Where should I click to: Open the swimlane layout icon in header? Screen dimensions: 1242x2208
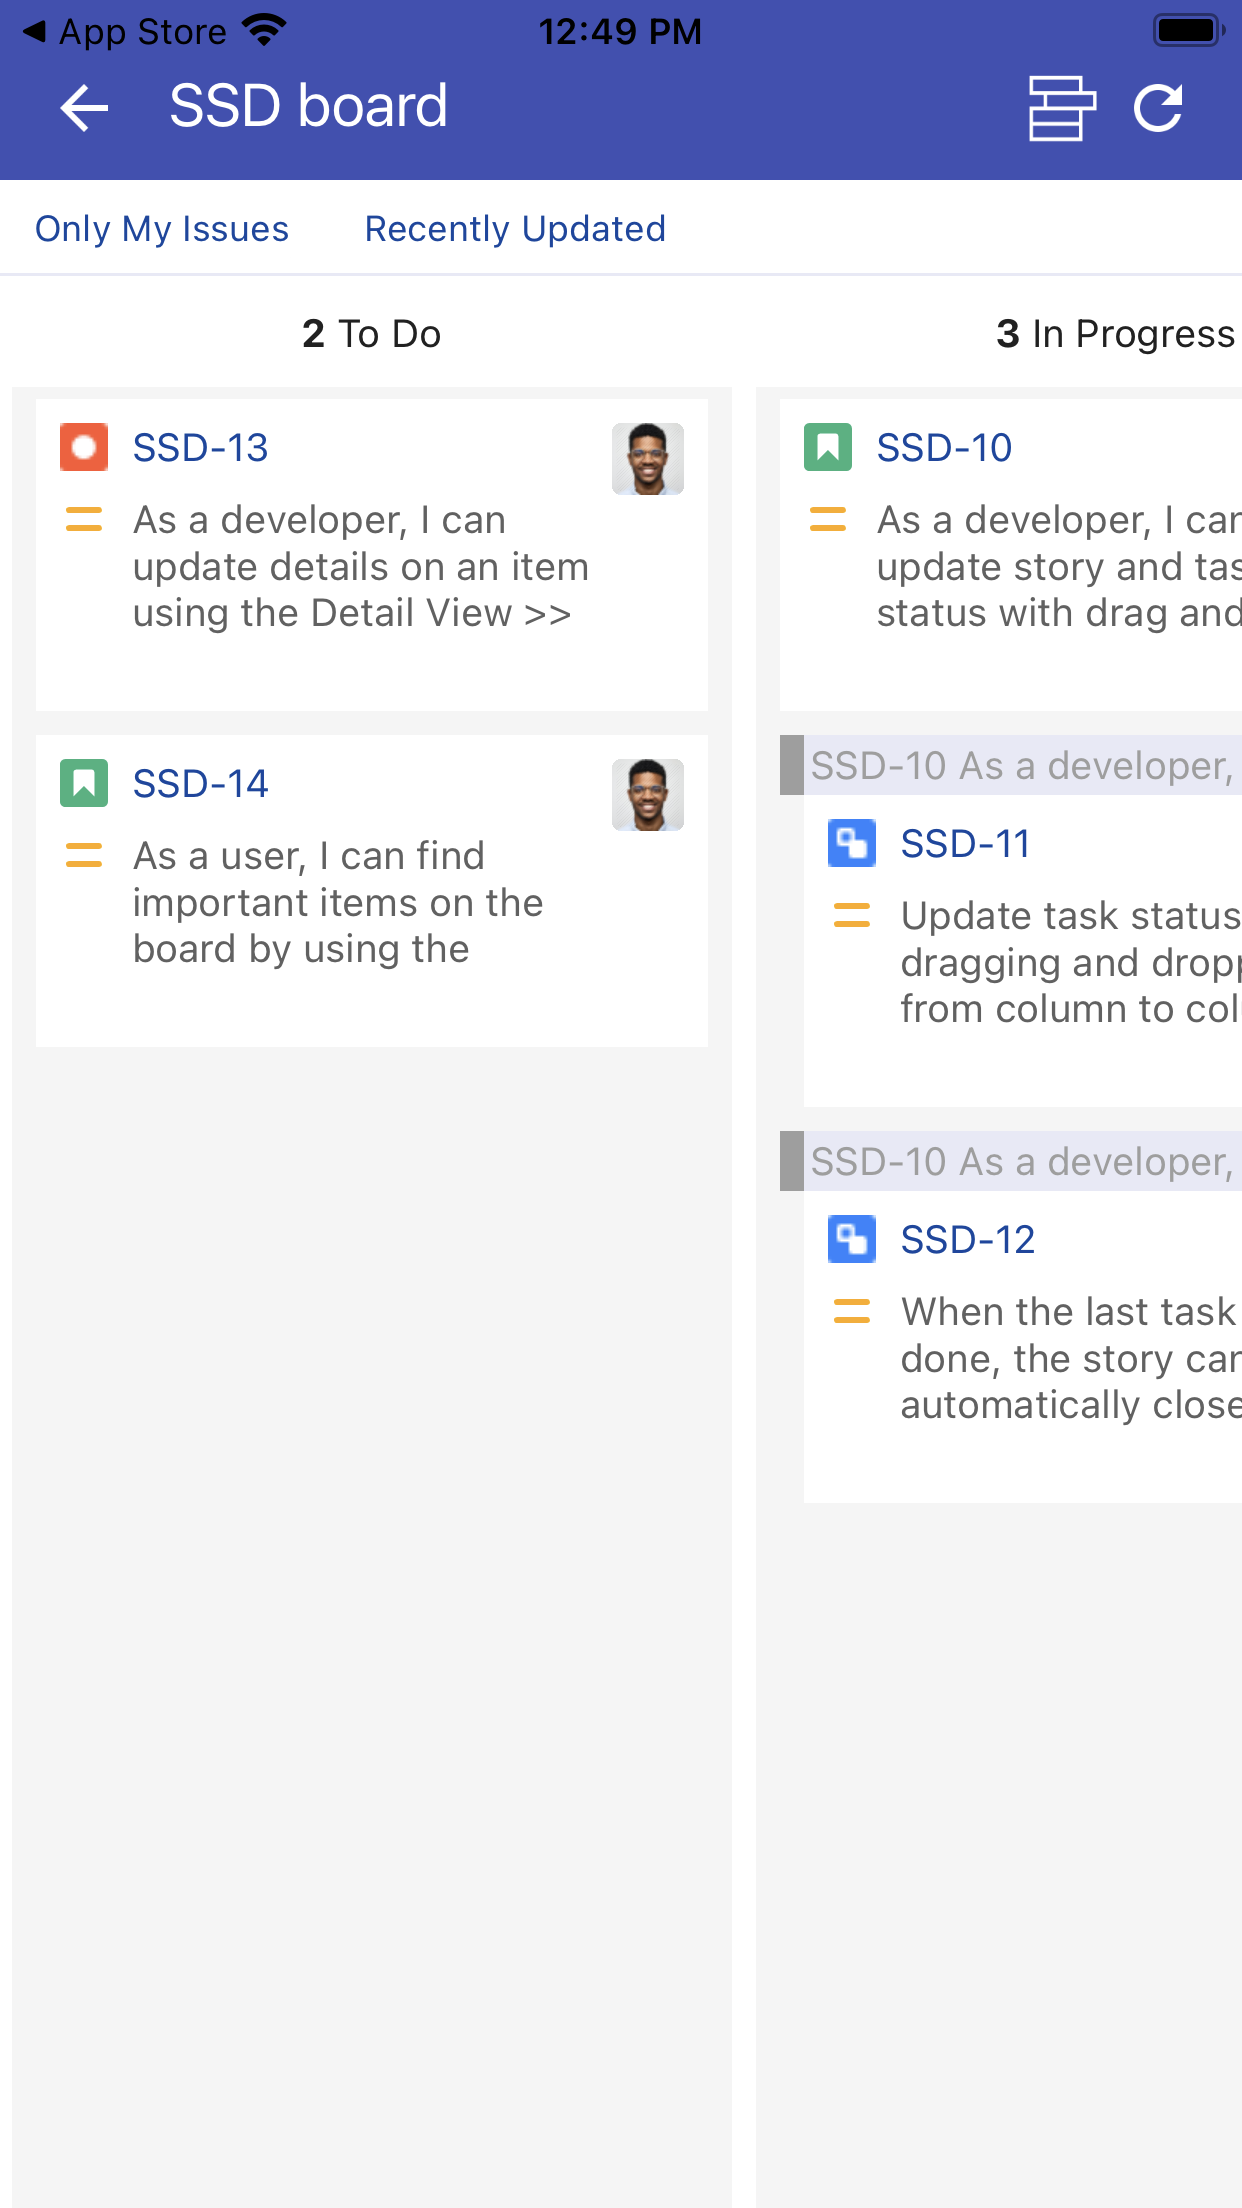click(1061, 108)
